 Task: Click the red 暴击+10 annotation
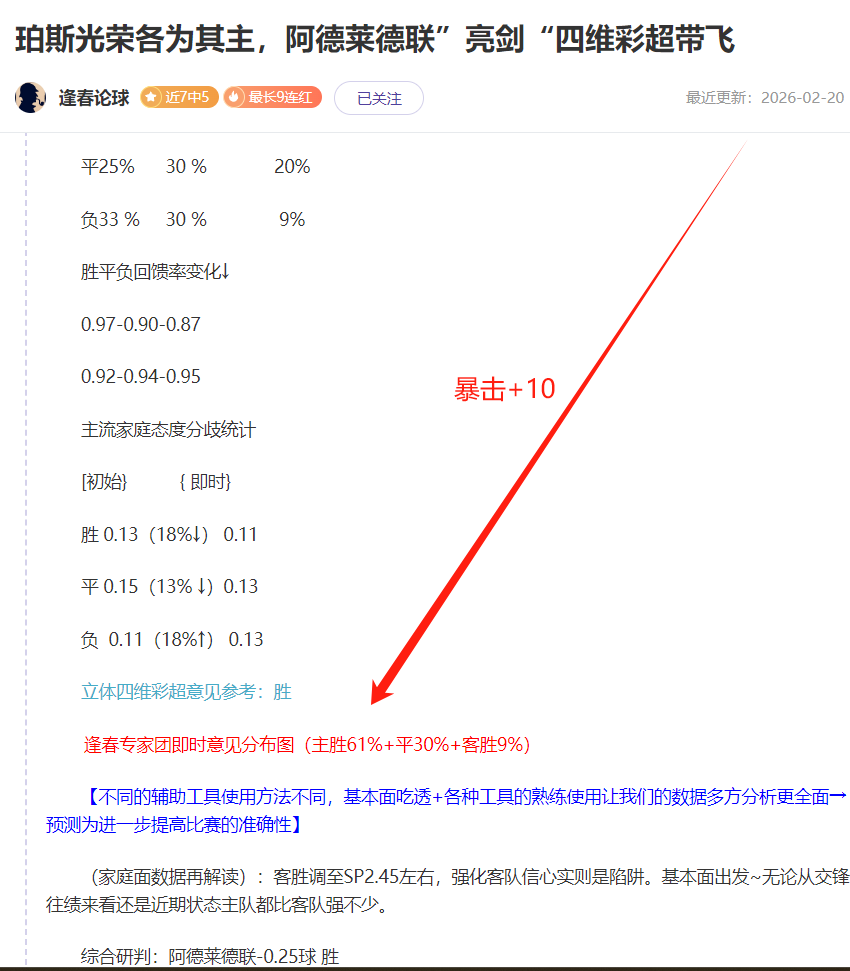(x=504, y=389)
